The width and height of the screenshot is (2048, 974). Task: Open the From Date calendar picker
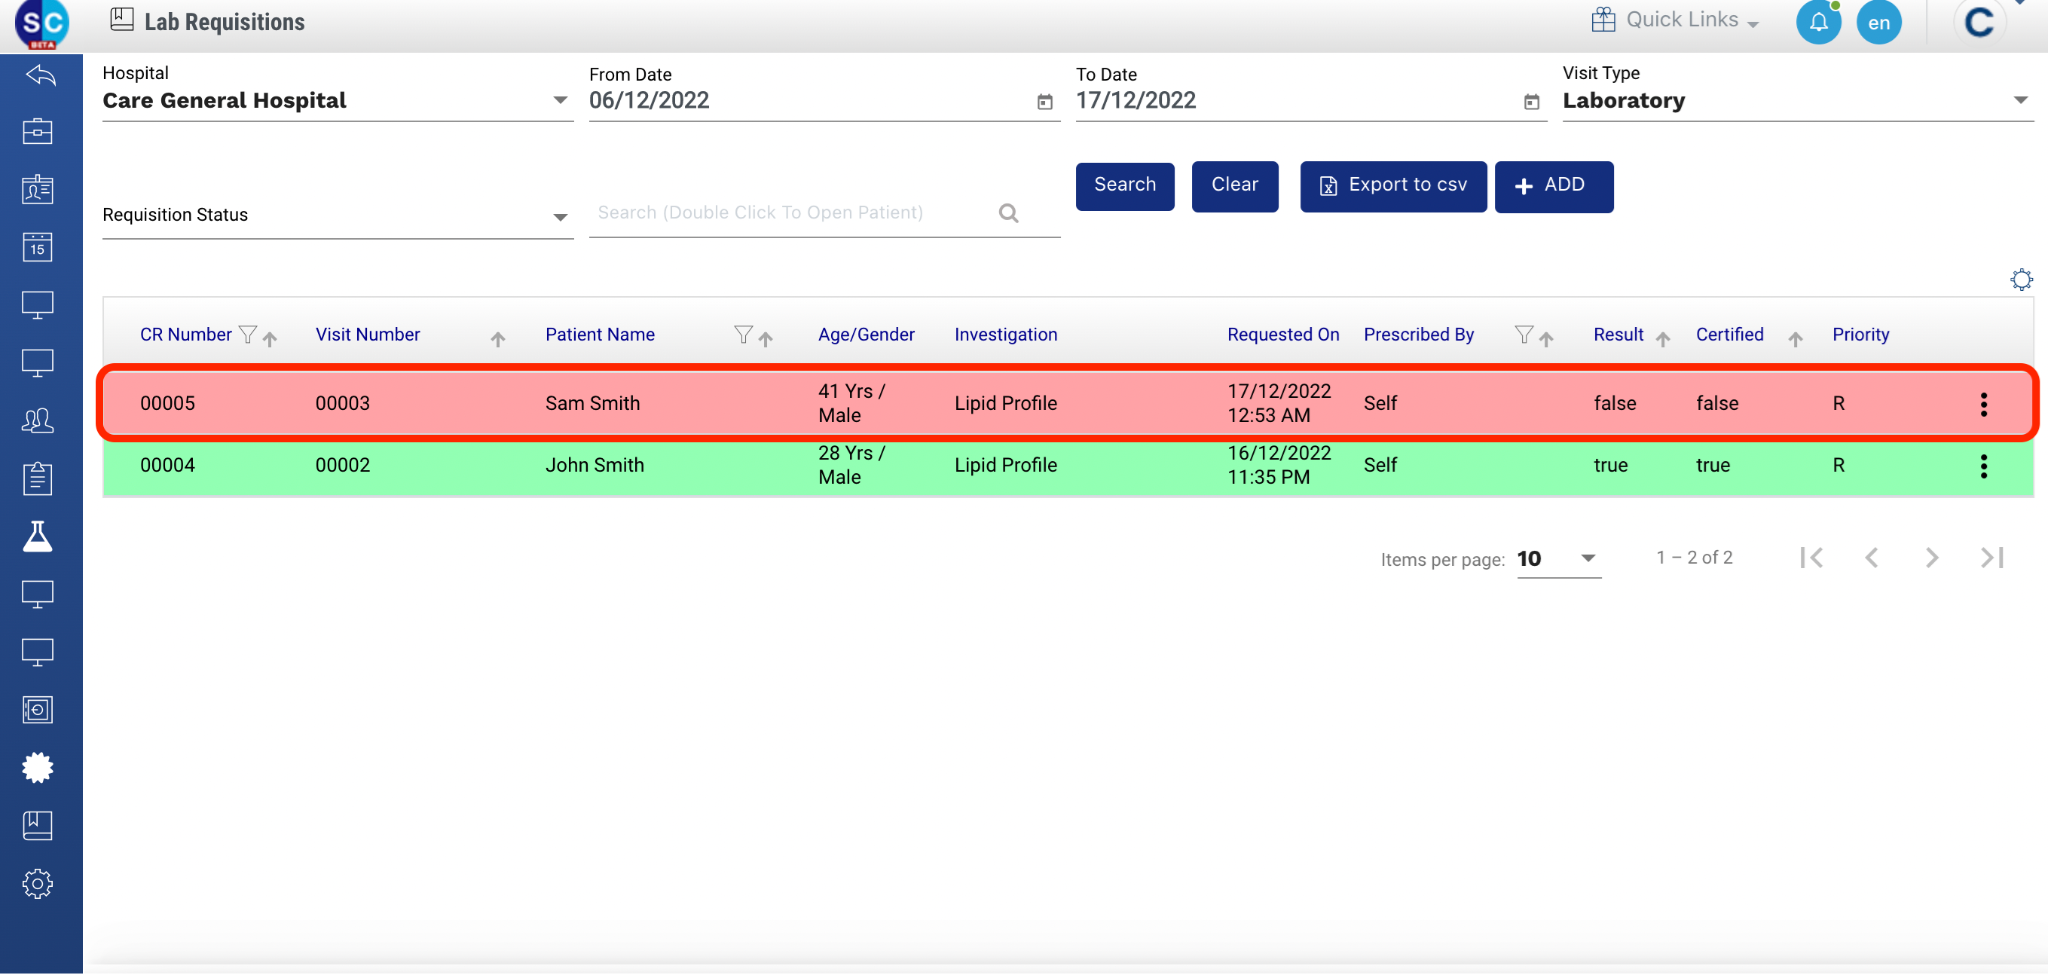(1044, 102)
